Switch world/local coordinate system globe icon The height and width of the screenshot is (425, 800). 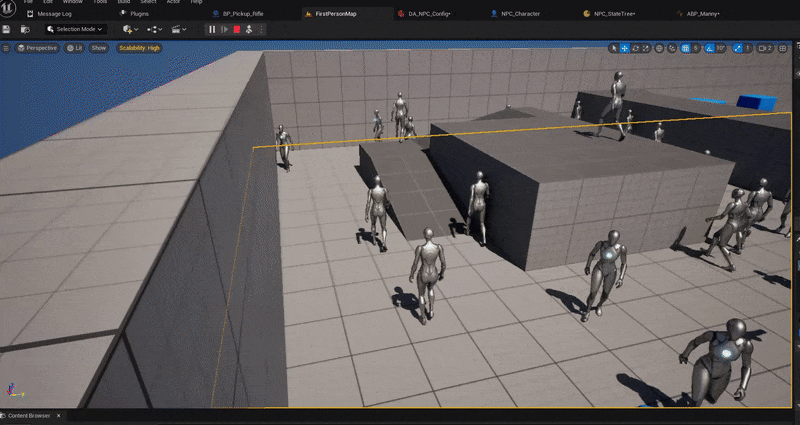point(659,48)
